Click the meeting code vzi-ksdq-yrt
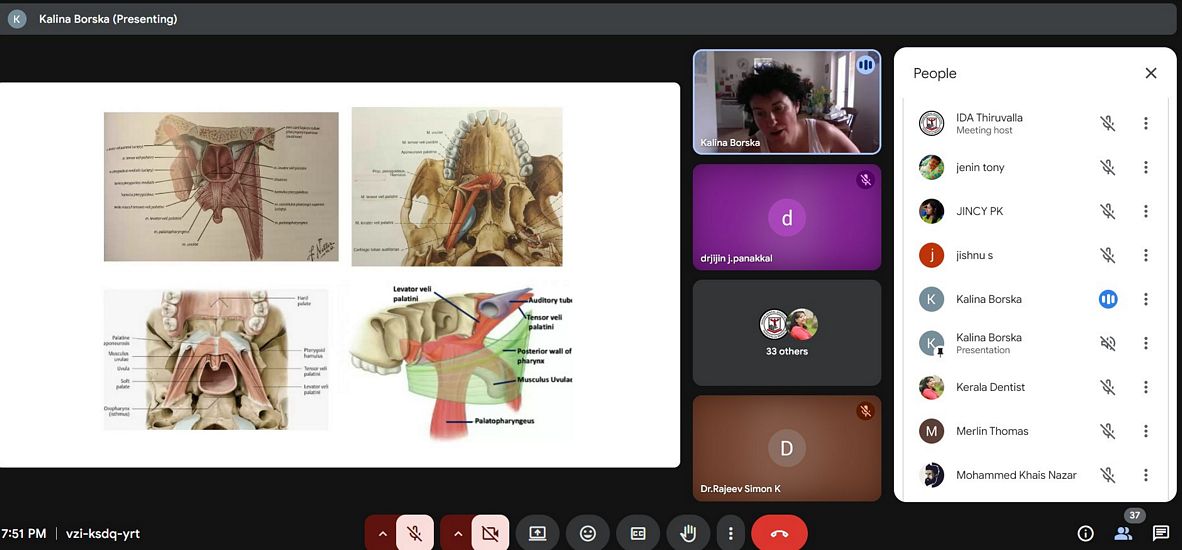The image size is (1182, 550). click(103, 533)
